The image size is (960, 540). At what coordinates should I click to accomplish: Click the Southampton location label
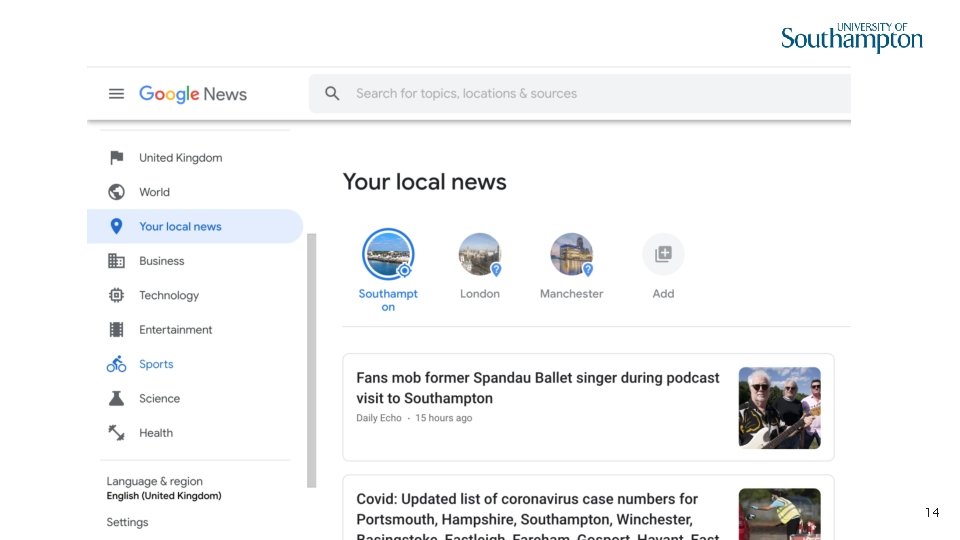tap(388, 300)
